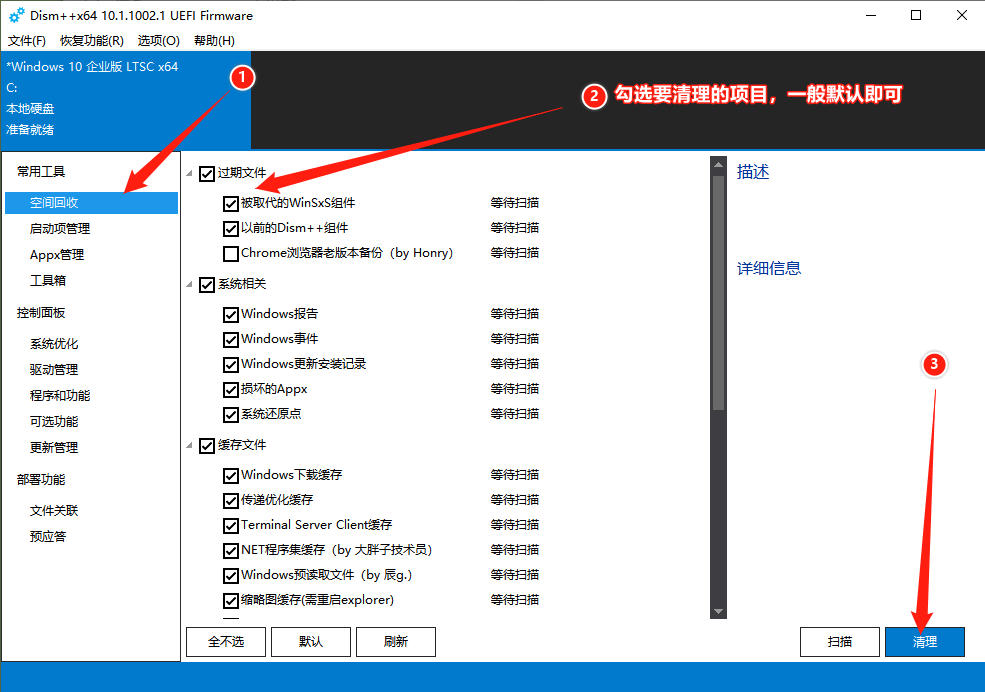Open 工具箱 in the sidebar
Viewport: 985px width, 692px height.
point(48,281)
